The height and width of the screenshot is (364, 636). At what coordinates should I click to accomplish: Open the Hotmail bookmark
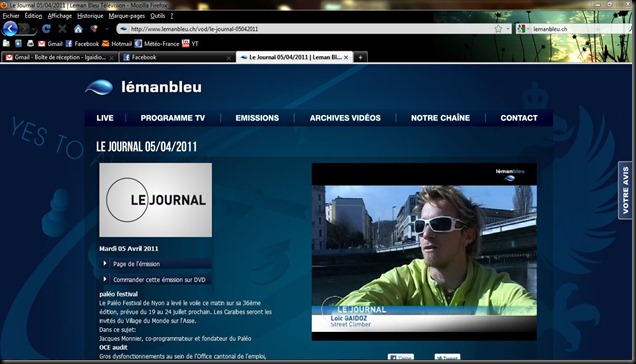click(117, 43)
